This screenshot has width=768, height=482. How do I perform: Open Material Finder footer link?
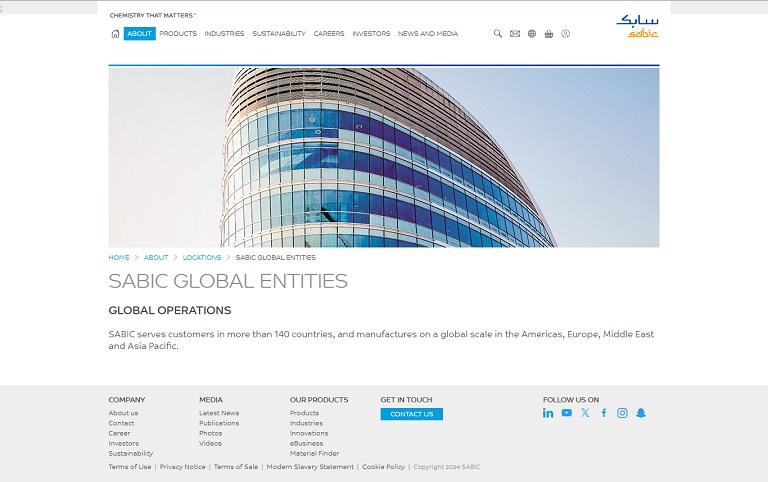(x=314, y=453)
